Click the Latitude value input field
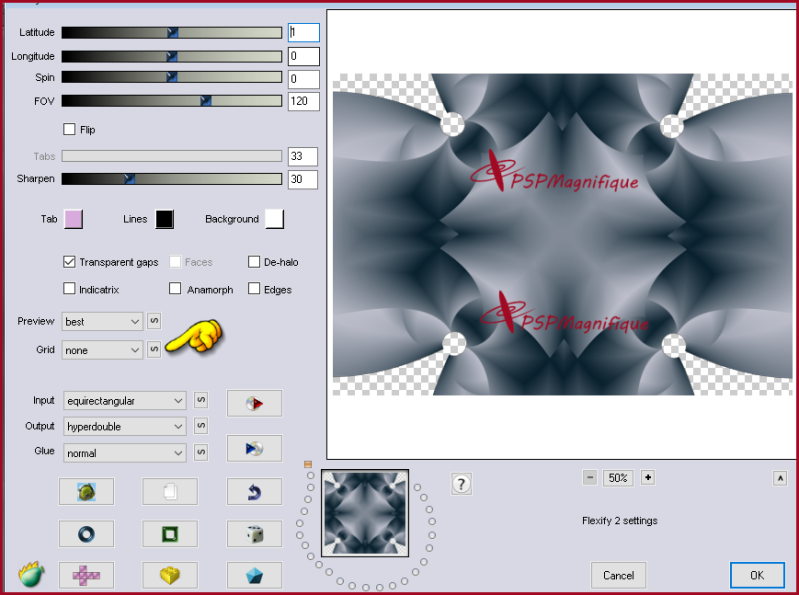The height and width of the screenshot is (595, 799). (304, 33)
